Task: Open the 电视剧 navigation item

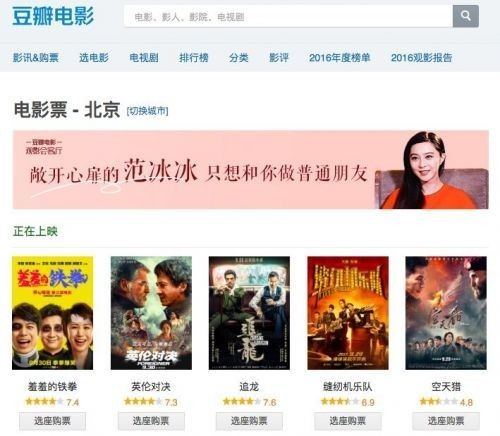Action: click(x=144, y=58)
